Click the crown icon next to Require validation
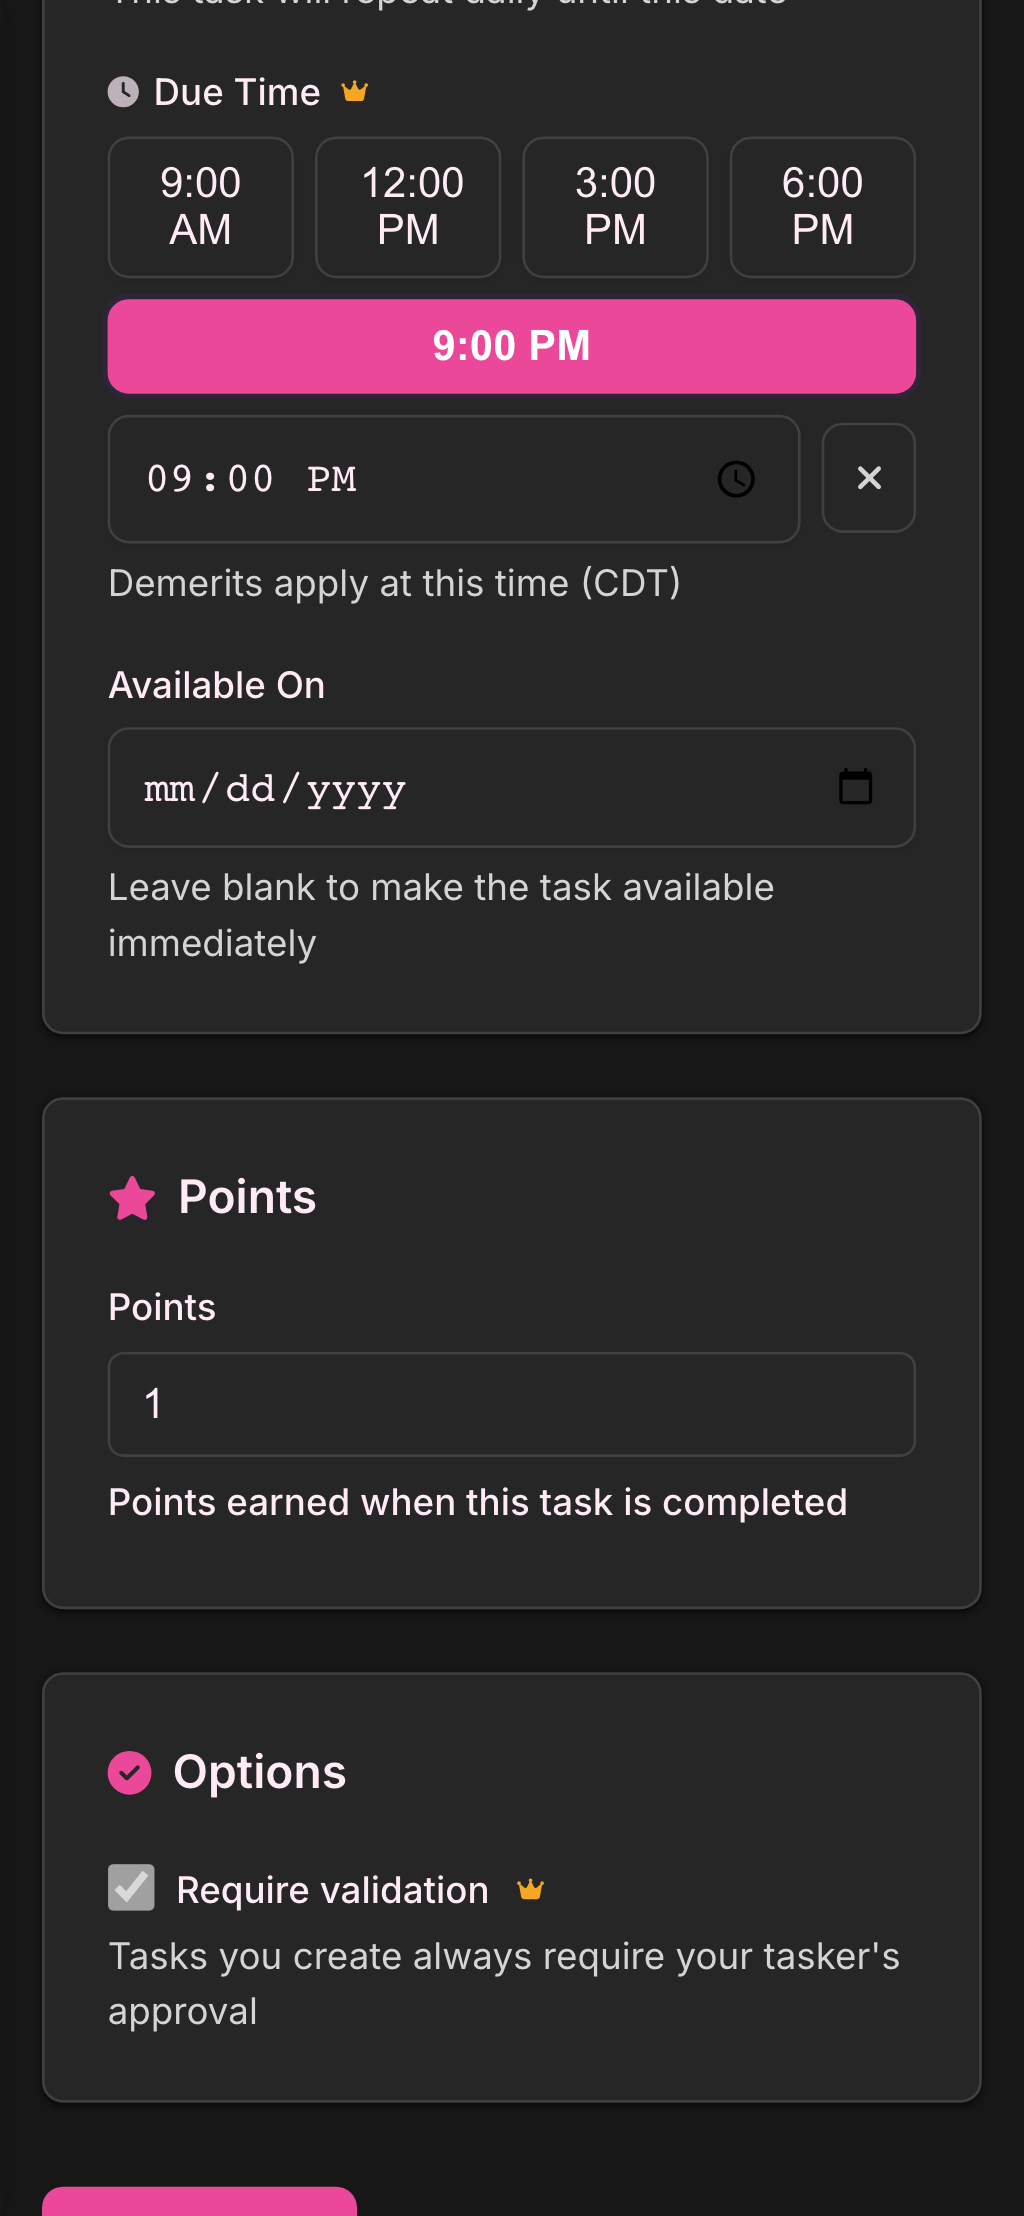1024x2216 pixels. point(531,1888)
